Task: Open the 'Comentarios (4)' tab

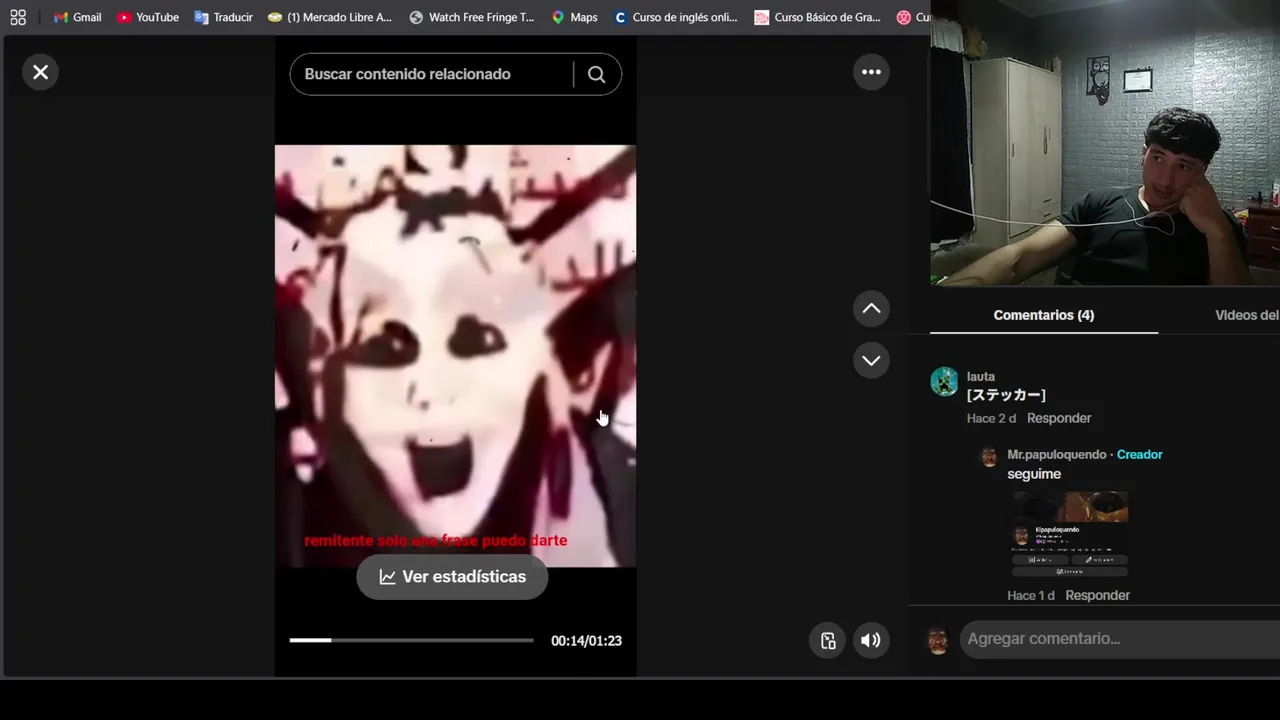Action: (x=1043, y=315)
